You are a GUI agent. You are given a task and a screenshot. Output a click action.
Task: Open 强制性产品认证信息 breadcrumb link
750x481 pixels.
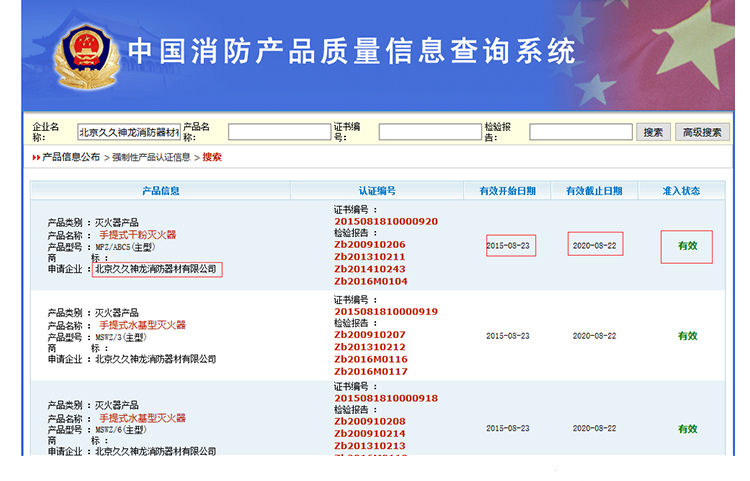pos(150,157)
